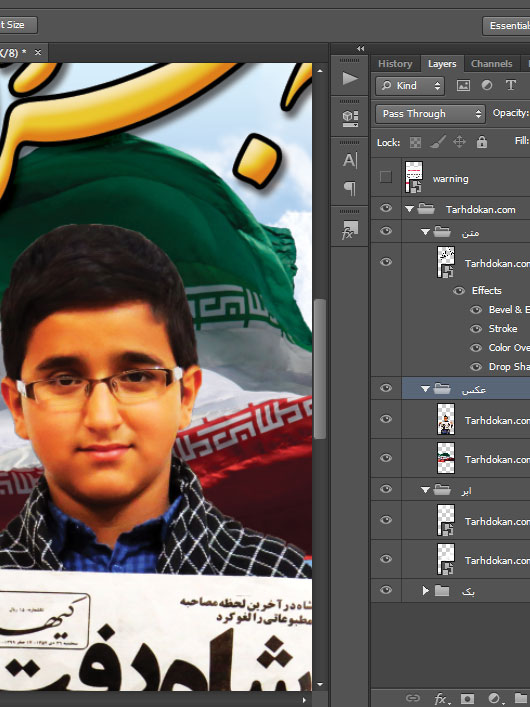
Task: Add layer mask icon at panel bottom
Action: [467, 699]
